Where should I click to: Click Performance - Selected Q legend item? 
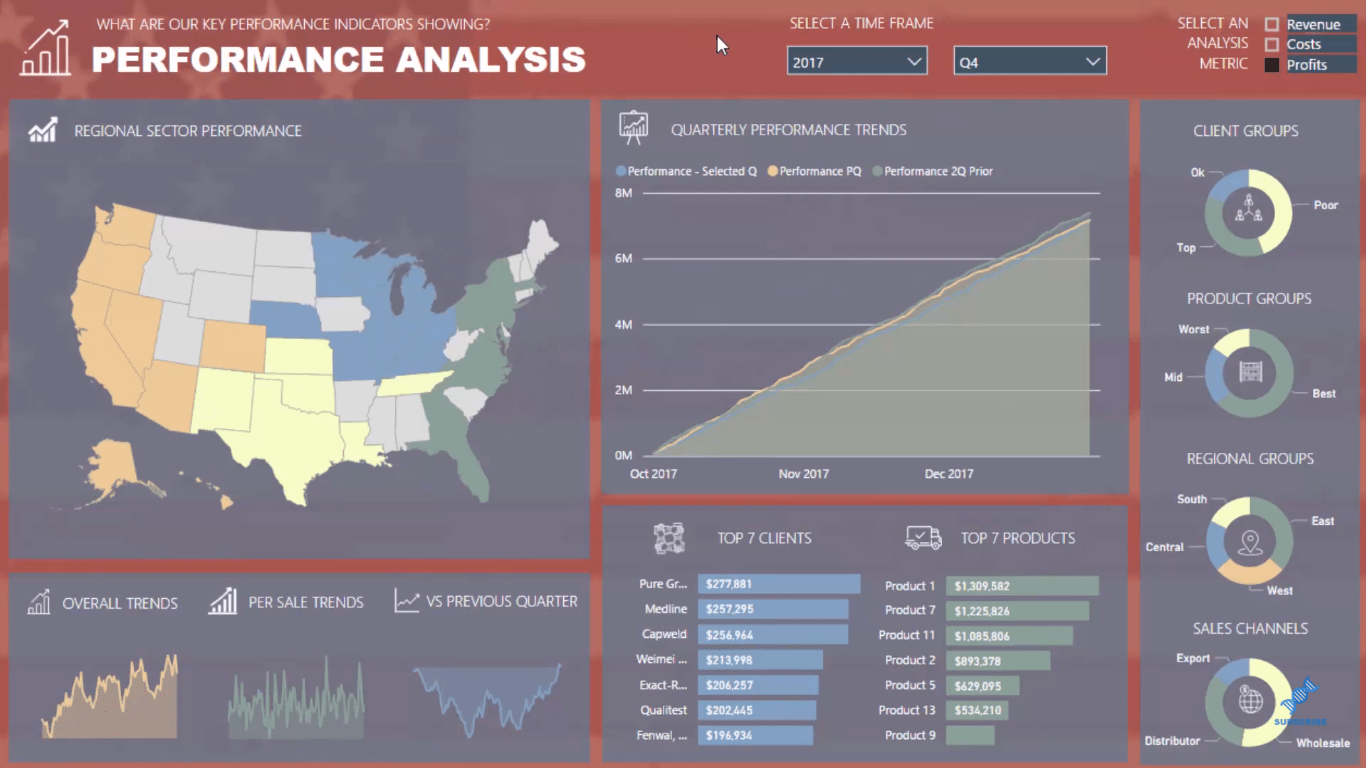(687, 171)
